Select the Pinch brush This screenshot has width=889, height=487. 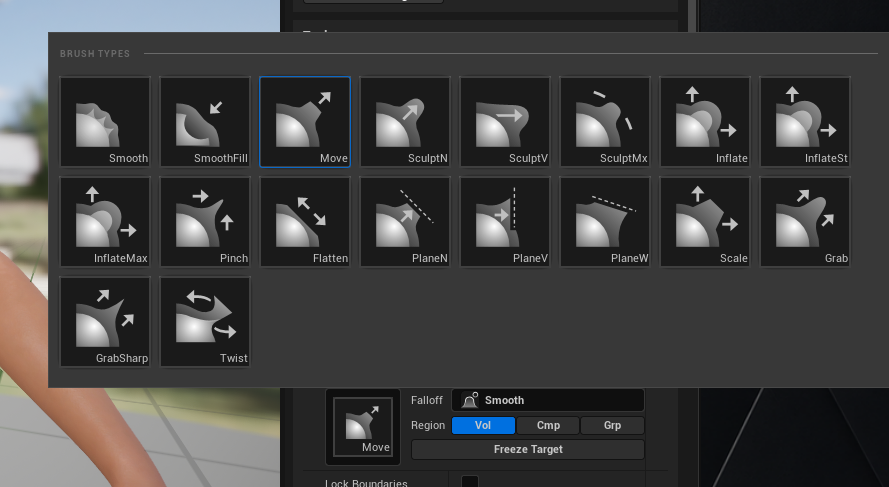(205, 222)
